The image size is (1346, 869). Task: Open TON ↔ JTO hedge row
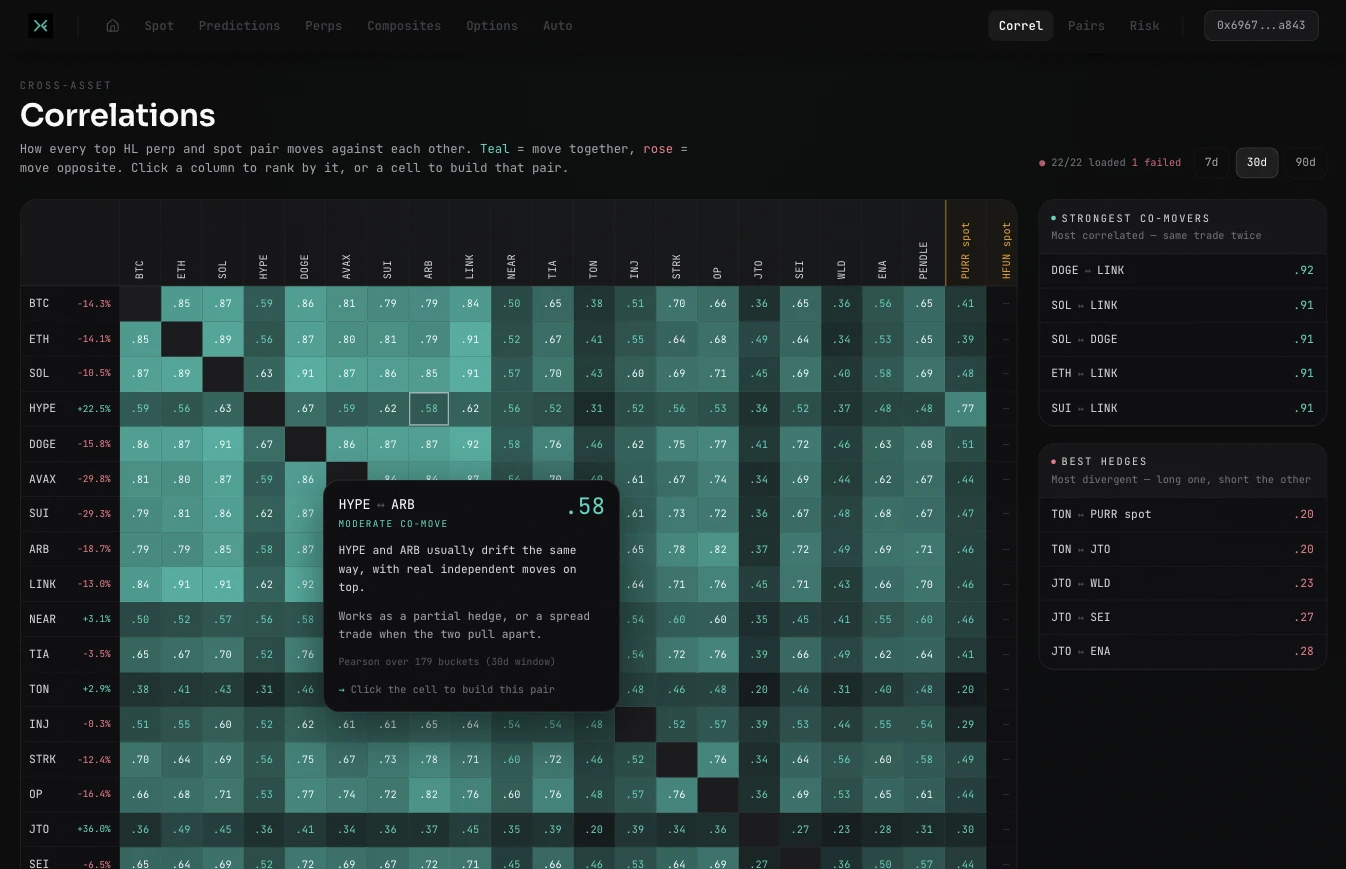(1182, 549)
